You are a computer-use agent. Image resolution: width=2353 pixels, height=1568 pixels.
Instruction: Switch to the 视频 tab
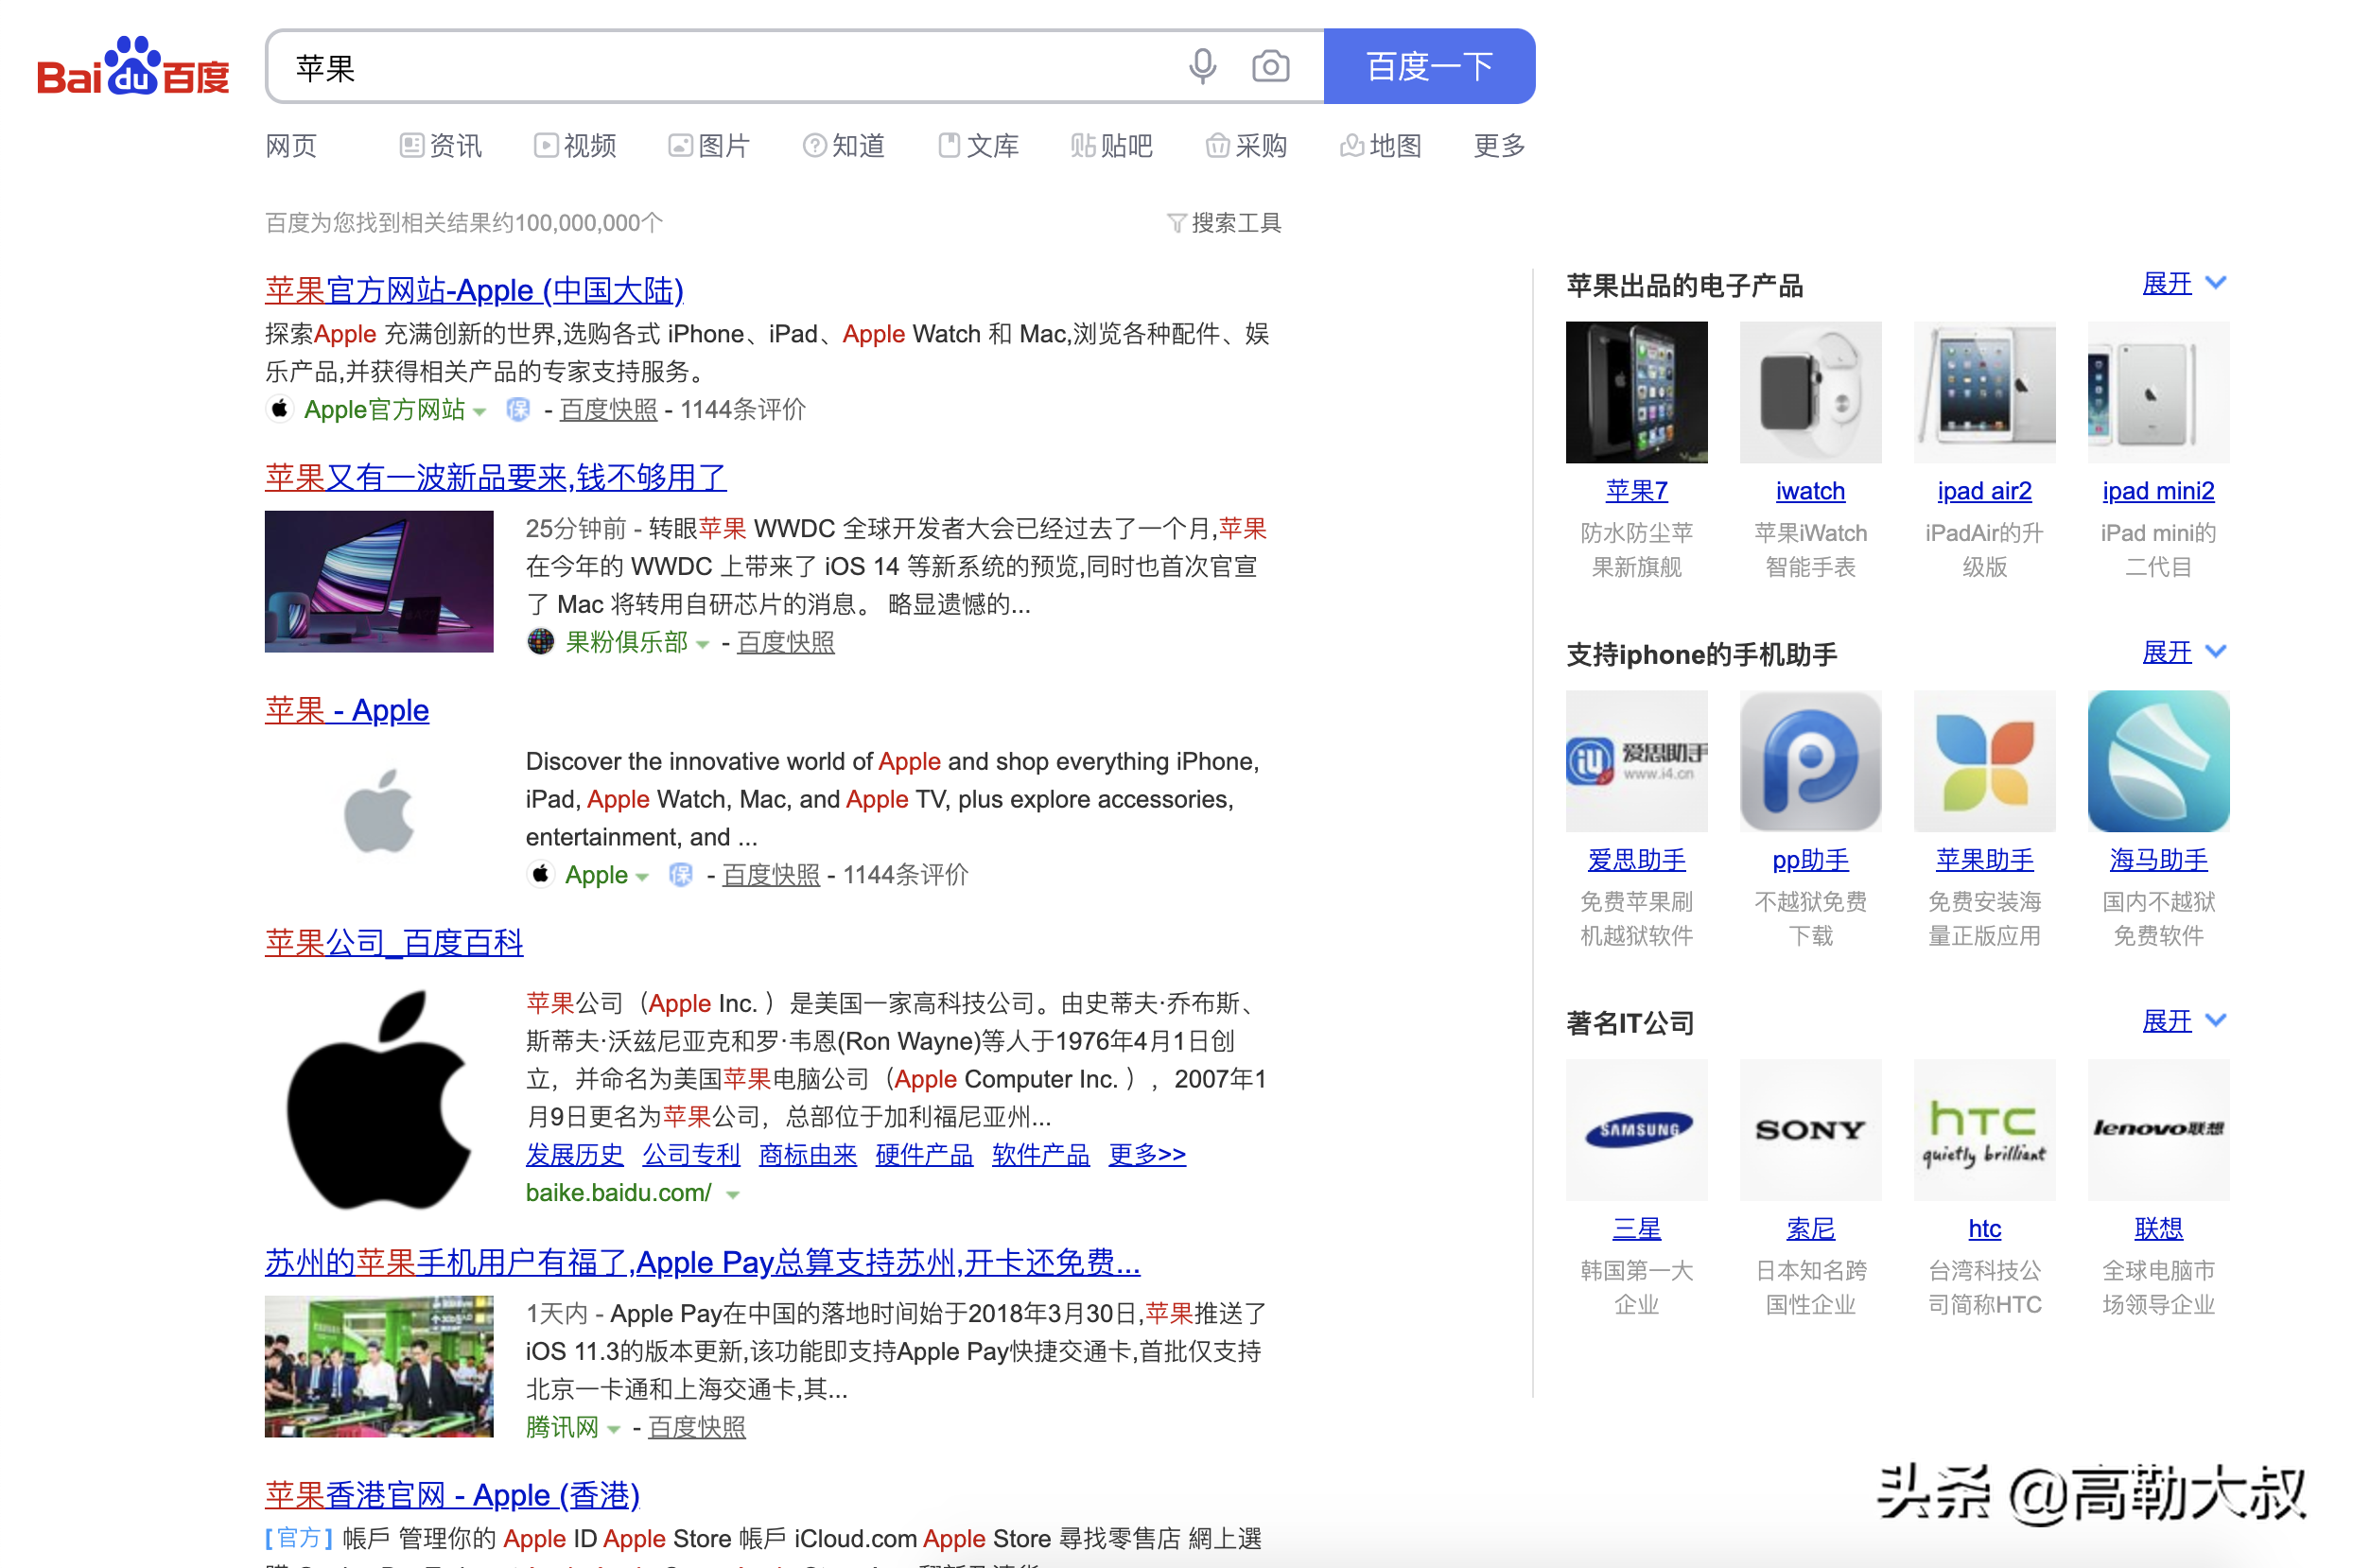(575, 146)
